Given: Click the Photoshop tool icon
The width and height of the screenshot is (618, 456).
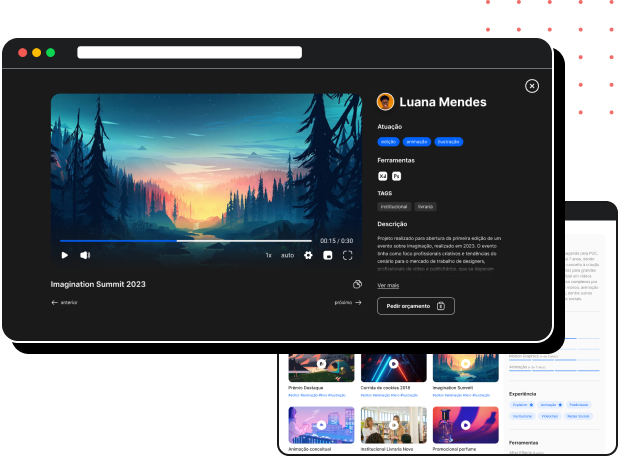Looking at the screenshot, I should point(396,176).
